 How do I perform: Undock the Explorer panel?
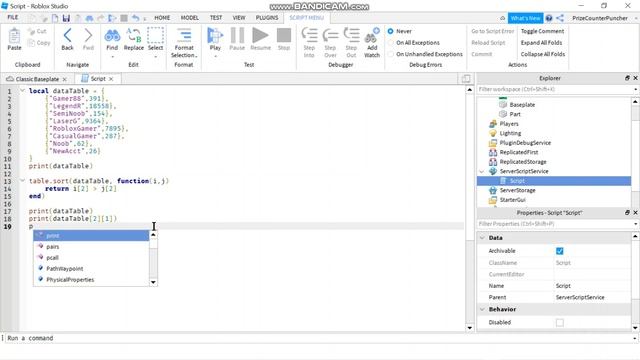[x=627, y=78]
